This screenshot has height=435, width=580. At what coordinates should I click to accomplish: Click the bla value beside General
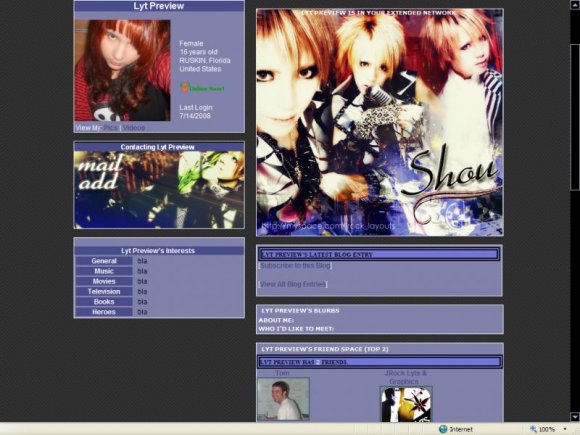[x=142, y=261]
